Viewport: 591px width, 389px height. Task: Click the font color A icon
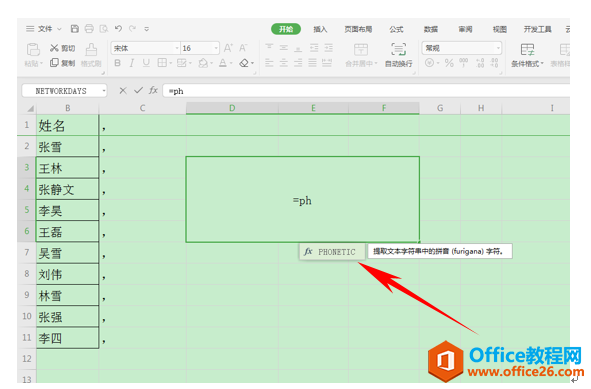pyautogui.click(x=223, y=63)
